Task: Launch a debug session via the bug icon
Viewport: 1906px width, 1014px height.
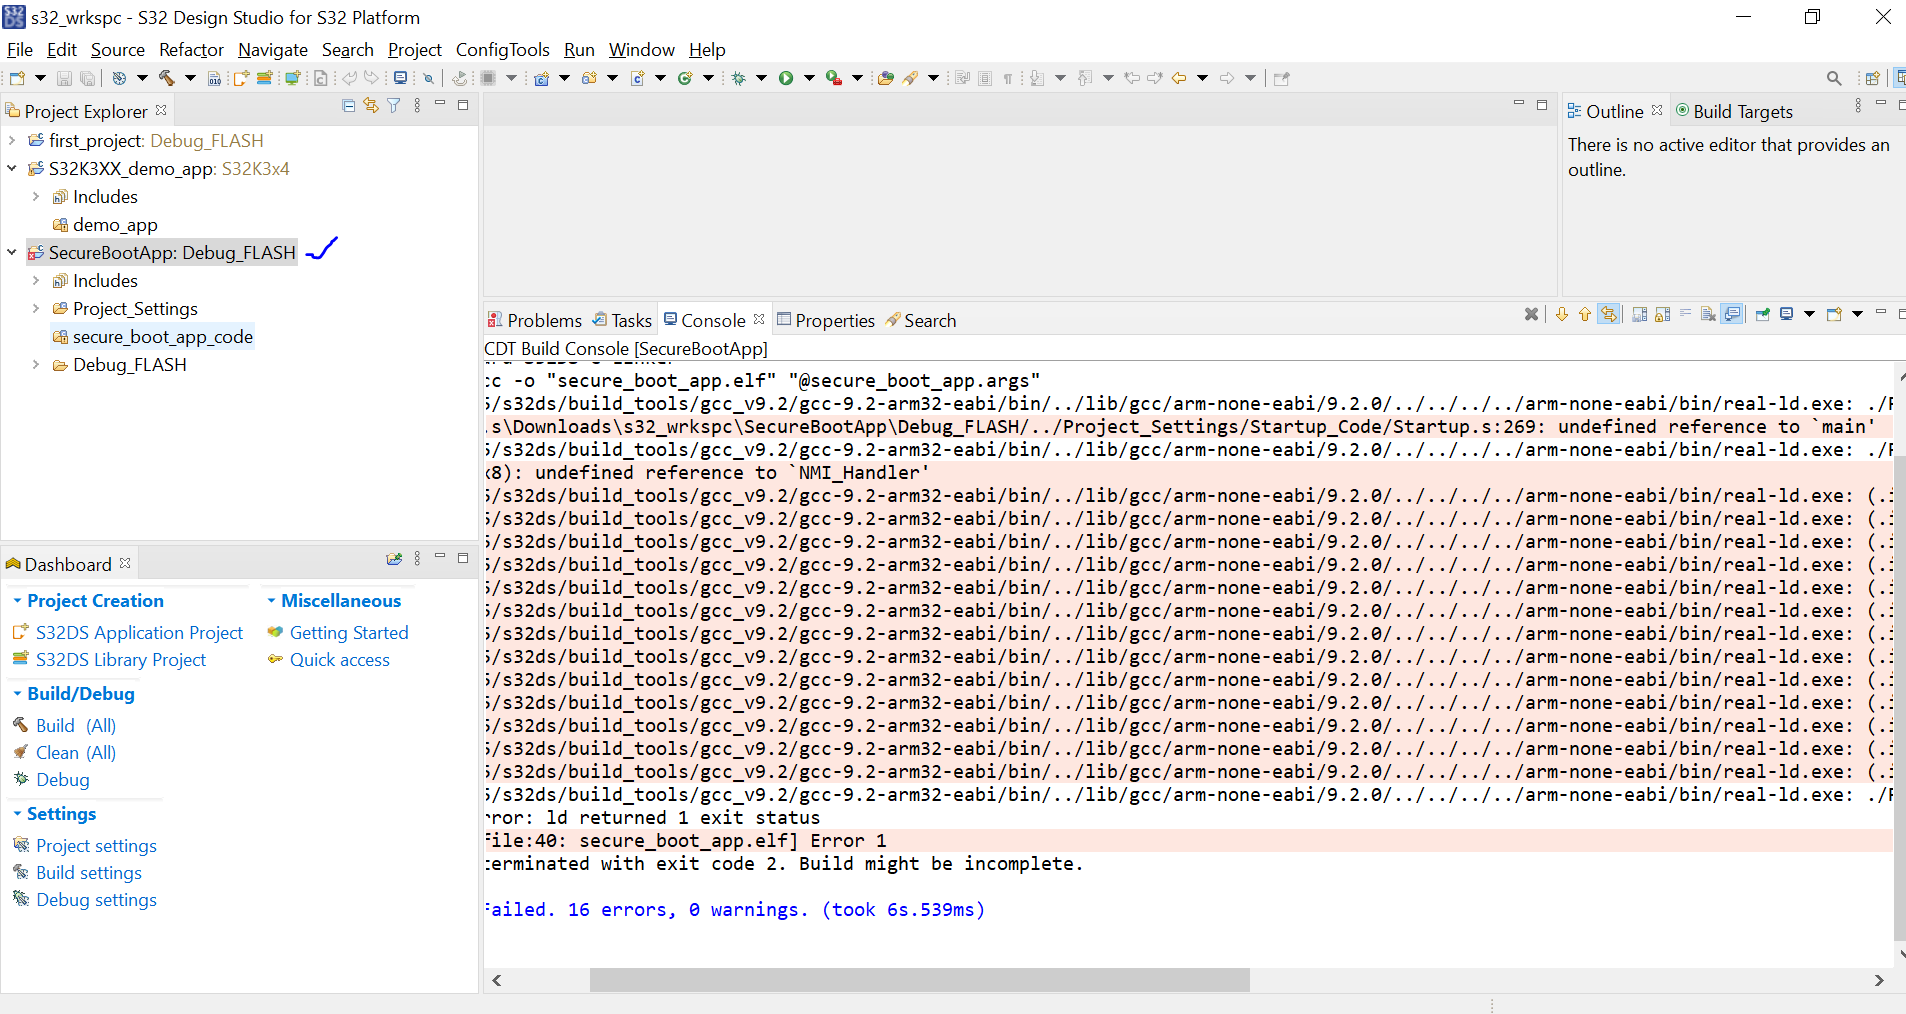Action: tap(737, 77)
